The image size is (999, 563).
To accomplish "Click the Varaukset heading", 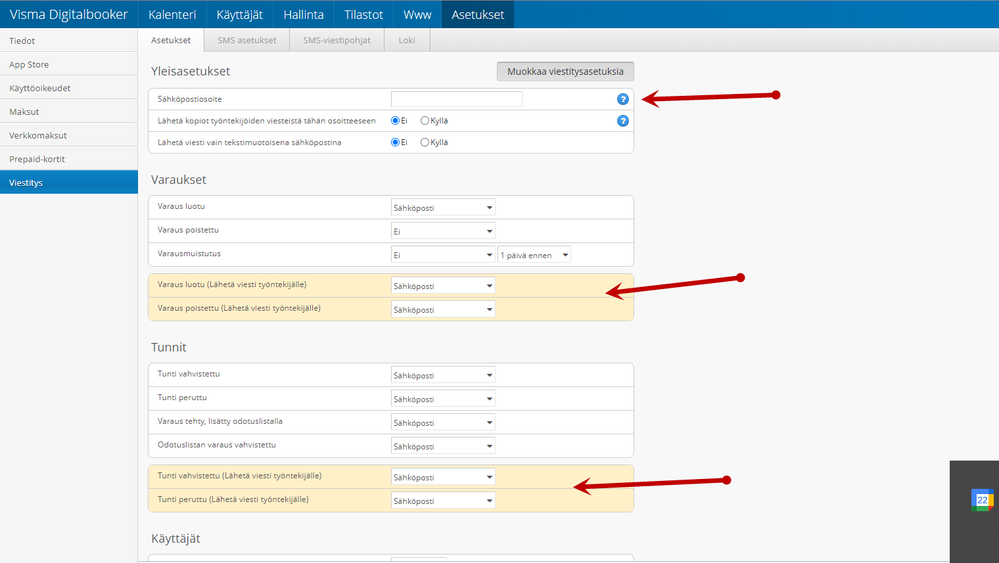I will (x=178, y=180).
